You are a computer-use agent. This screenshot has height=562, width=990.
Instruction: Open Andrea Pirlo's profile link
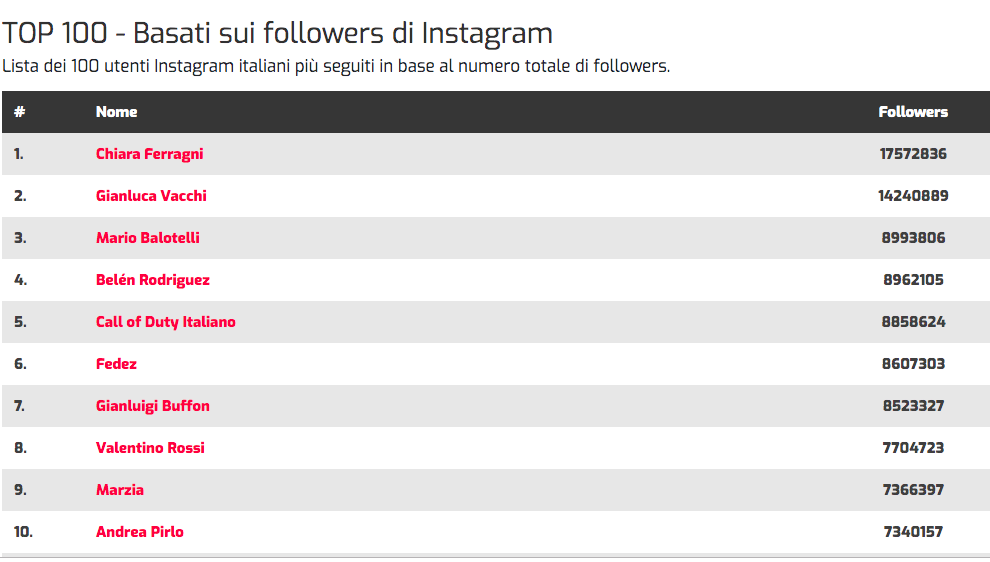(140, 532)
